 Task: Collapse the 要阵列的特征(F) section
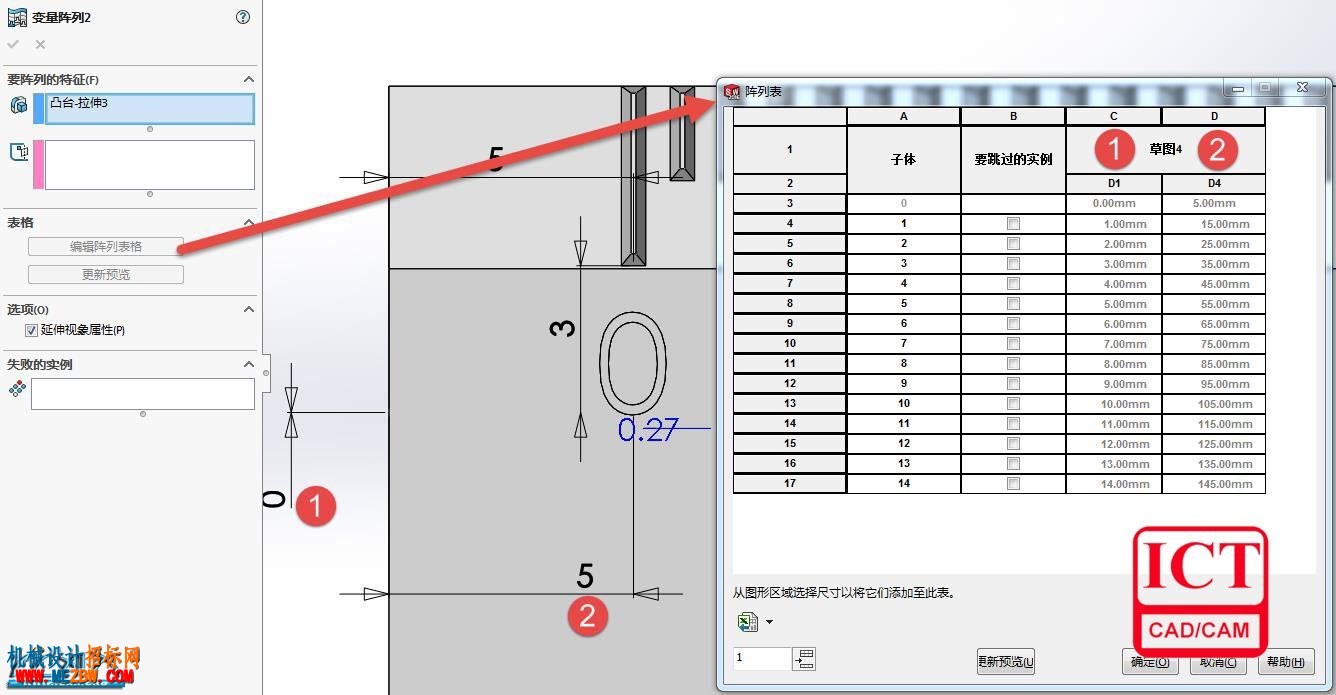(249, 79)
